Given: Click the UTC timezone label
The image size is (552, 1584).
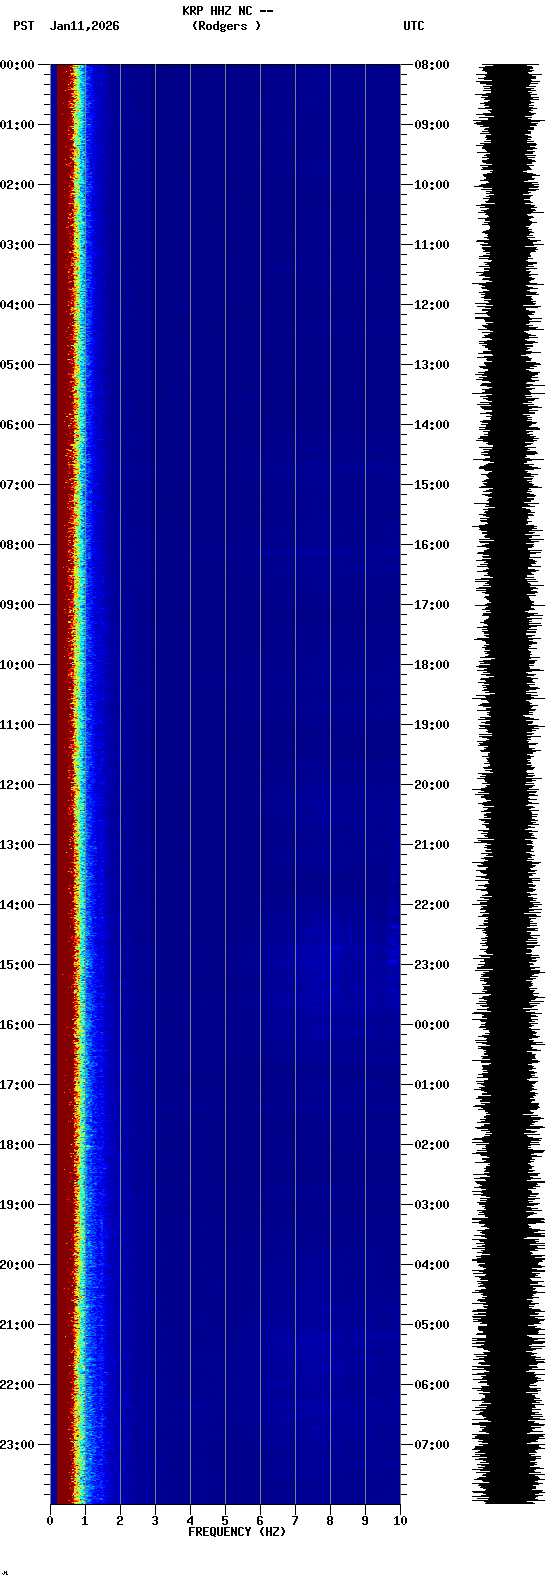Looking at the screenshot, I should click(414, 26).
